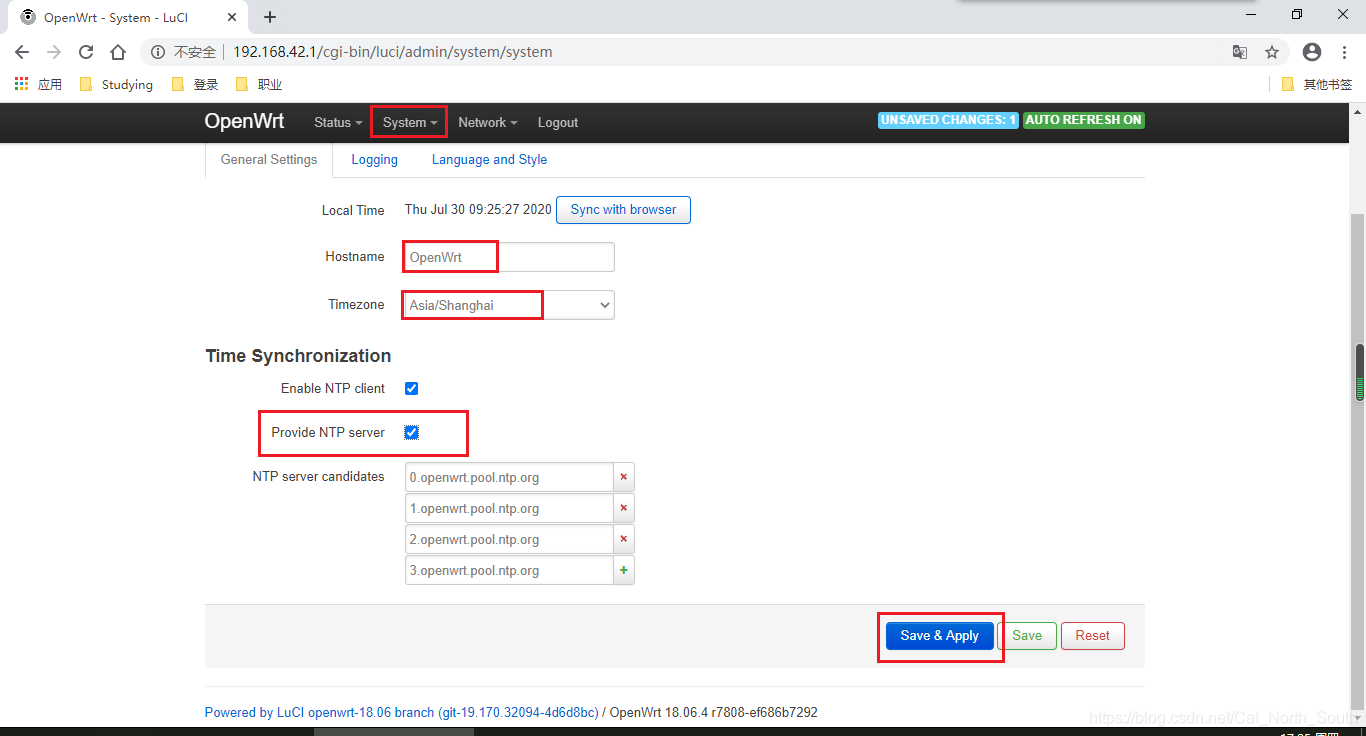This screenshot has width=1366, height=736.
Task: Add a new NTP server candidate
Action: click(624, 571)
